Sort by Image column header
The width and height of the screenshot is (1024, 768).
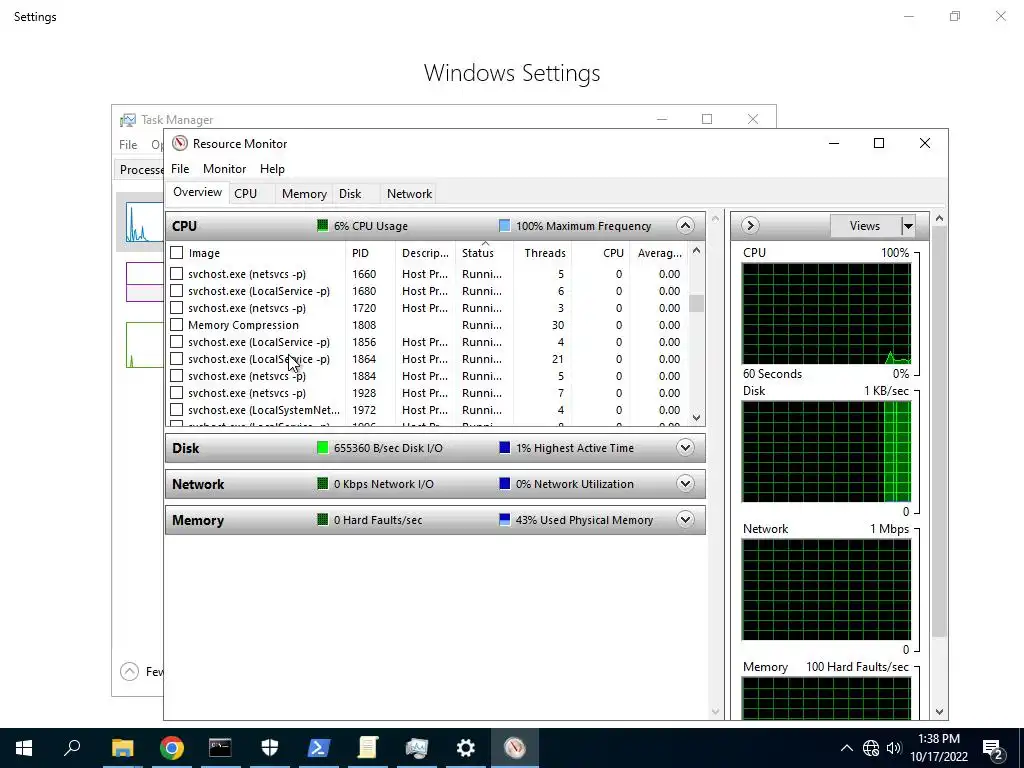pyautogui.click(x=266, y=253)
